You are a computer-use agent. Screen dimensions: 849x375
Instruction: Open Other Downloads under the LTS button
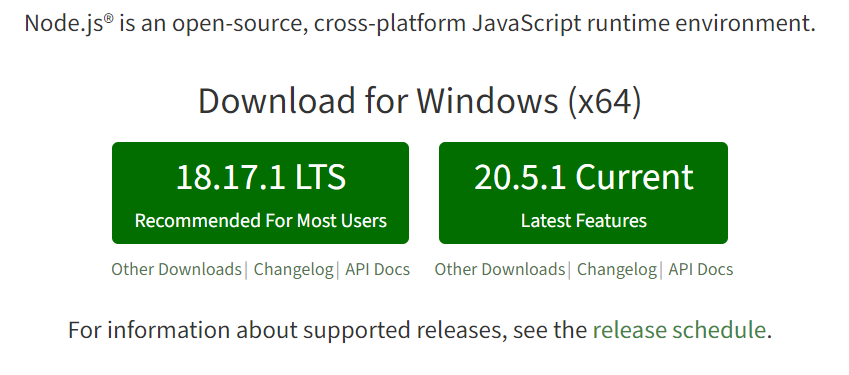click(177, 269)
